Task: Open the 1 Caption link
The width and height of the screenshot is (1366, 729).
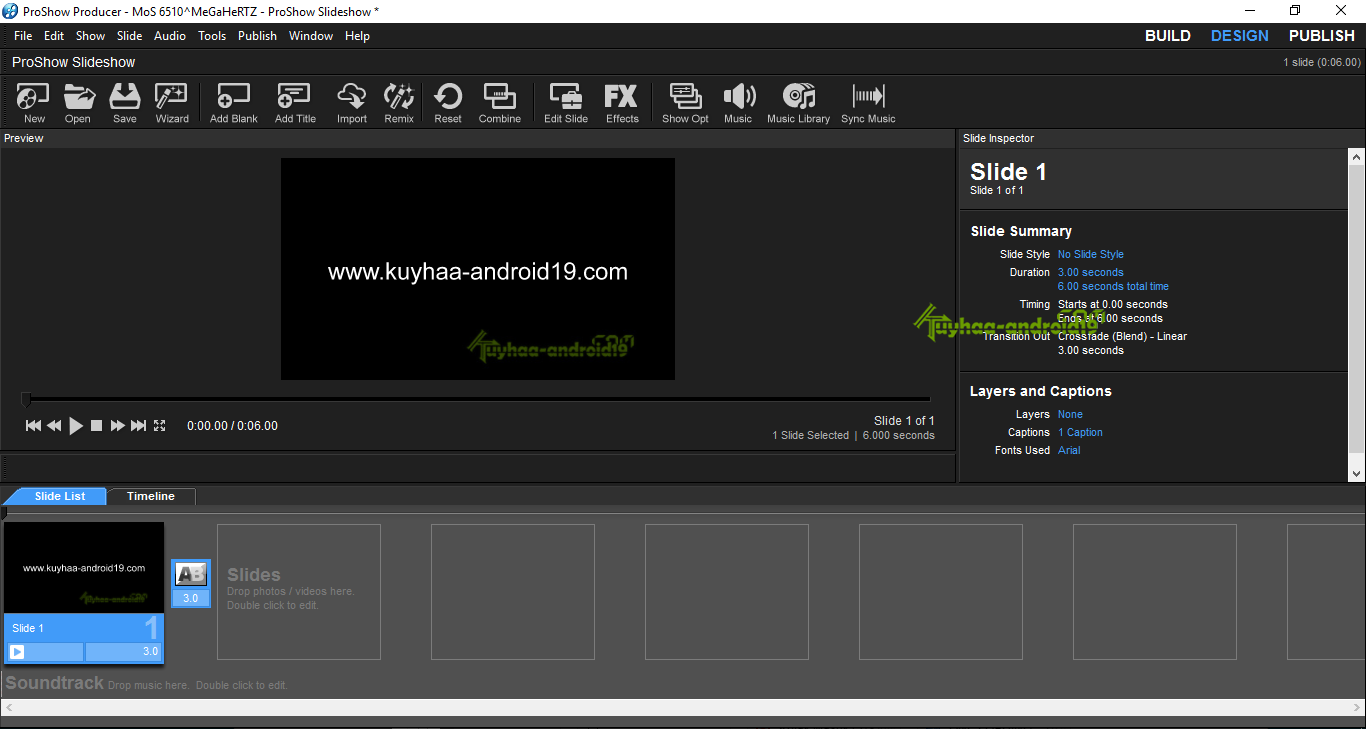Action: point(1080,432)
